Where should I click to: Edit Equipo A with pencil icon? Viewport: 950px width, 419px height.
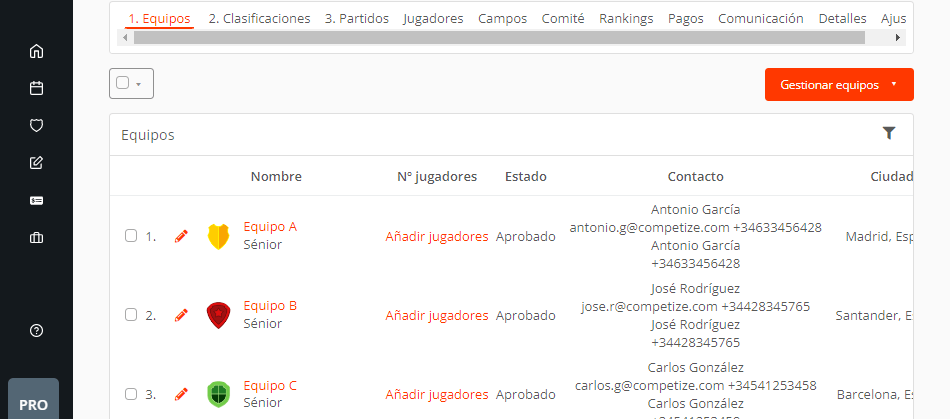(181, 236)
